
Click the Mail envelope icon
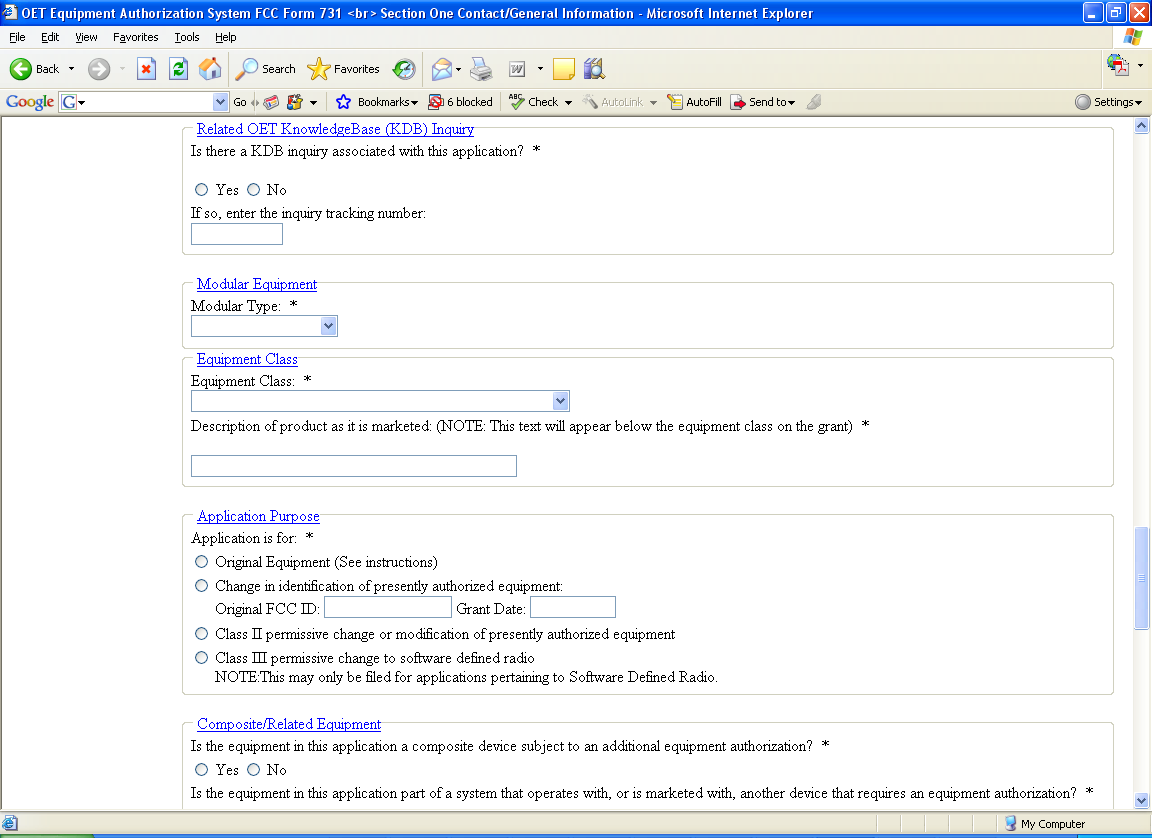pyautogui.click(x=442, y=69)
